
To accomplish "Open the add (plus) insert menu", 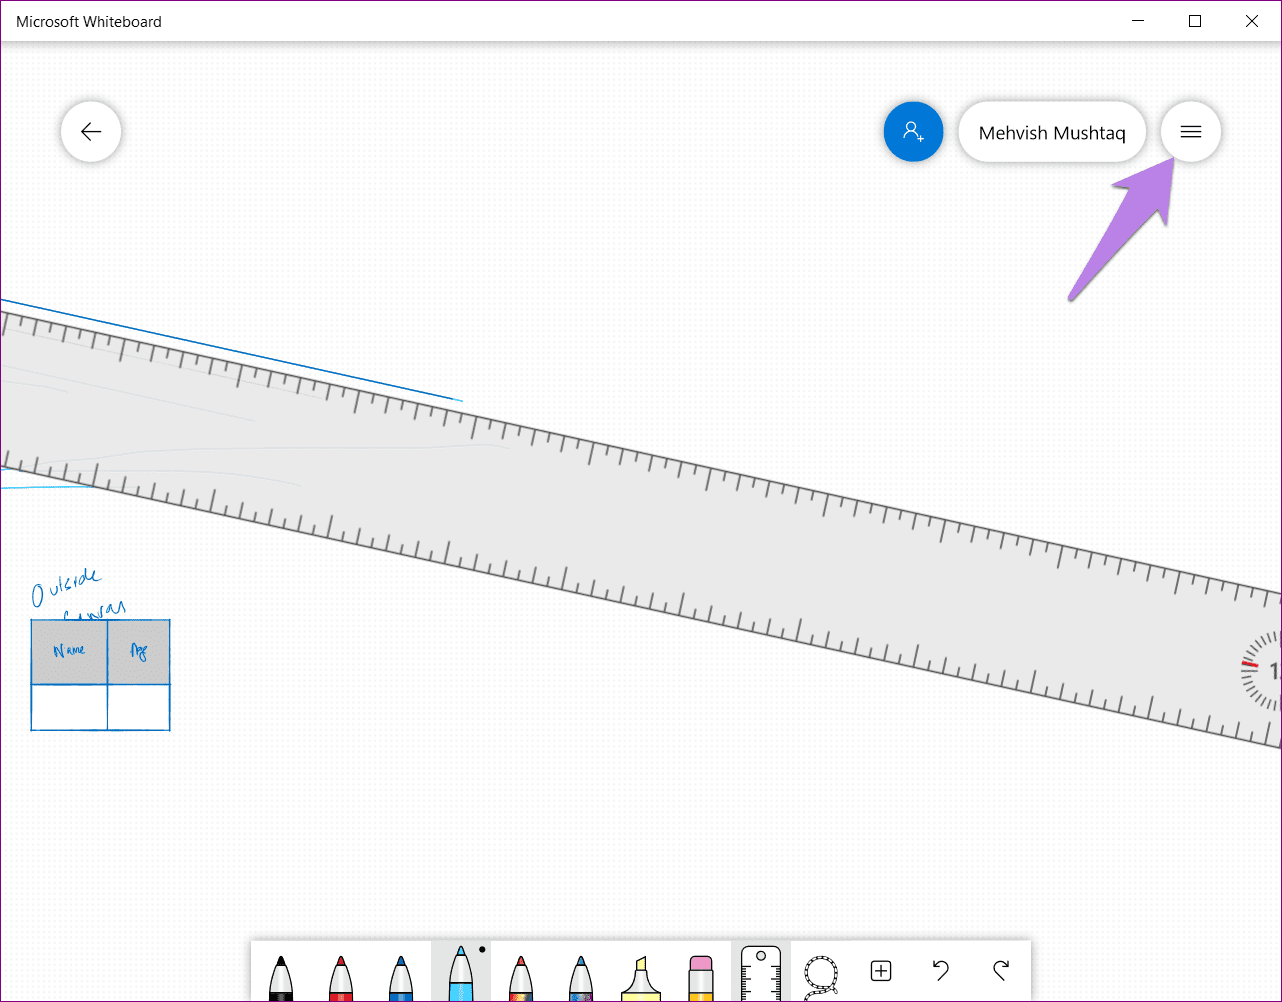I will [x=881, y=970].
